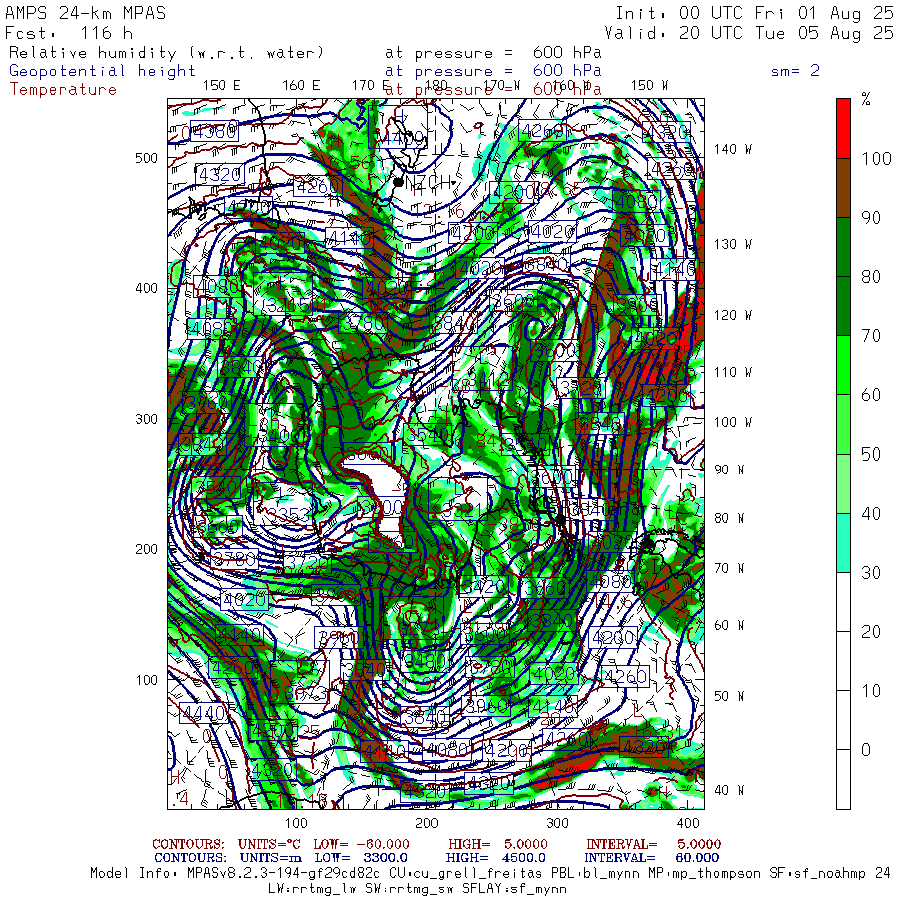The image size is (900, 900).
Task: Click the "LOW= 3300.0" contour value
Action: click(361, 858)
